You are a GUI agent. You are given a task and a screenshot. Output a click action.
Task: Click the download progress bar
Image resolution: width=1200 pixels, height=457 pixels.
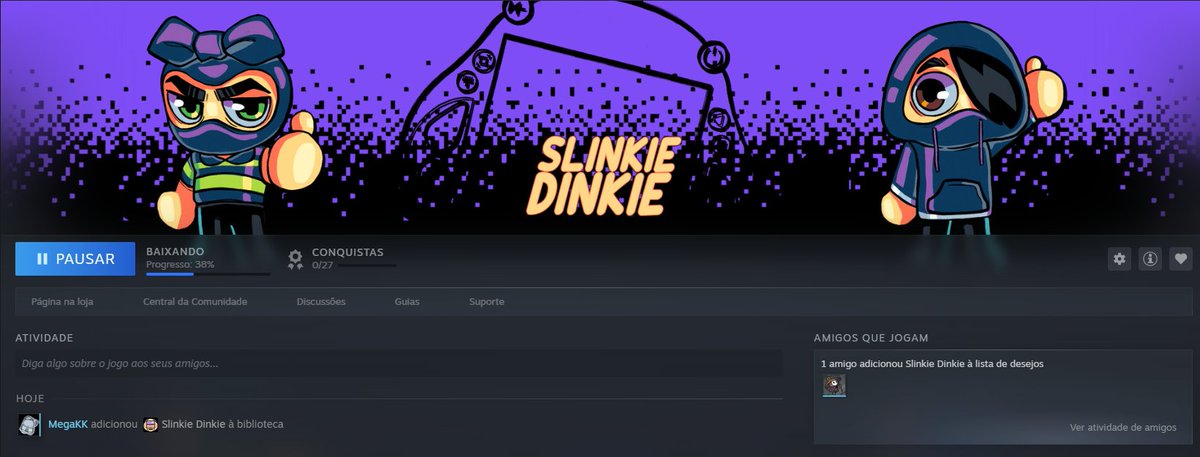(208, 274)
